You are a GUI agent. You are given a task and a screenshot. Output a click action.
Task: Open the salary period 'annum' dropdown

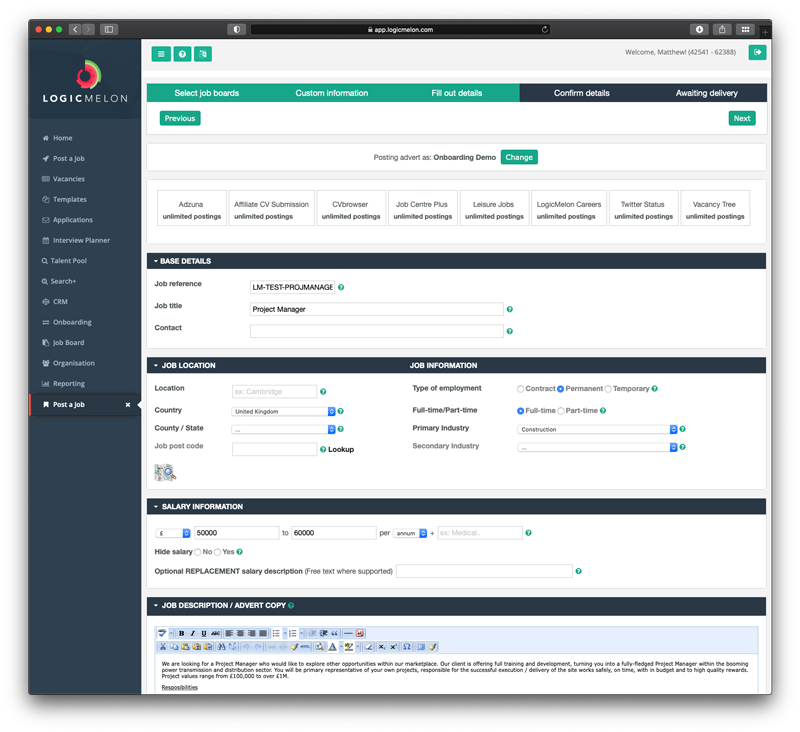[410, 533]
